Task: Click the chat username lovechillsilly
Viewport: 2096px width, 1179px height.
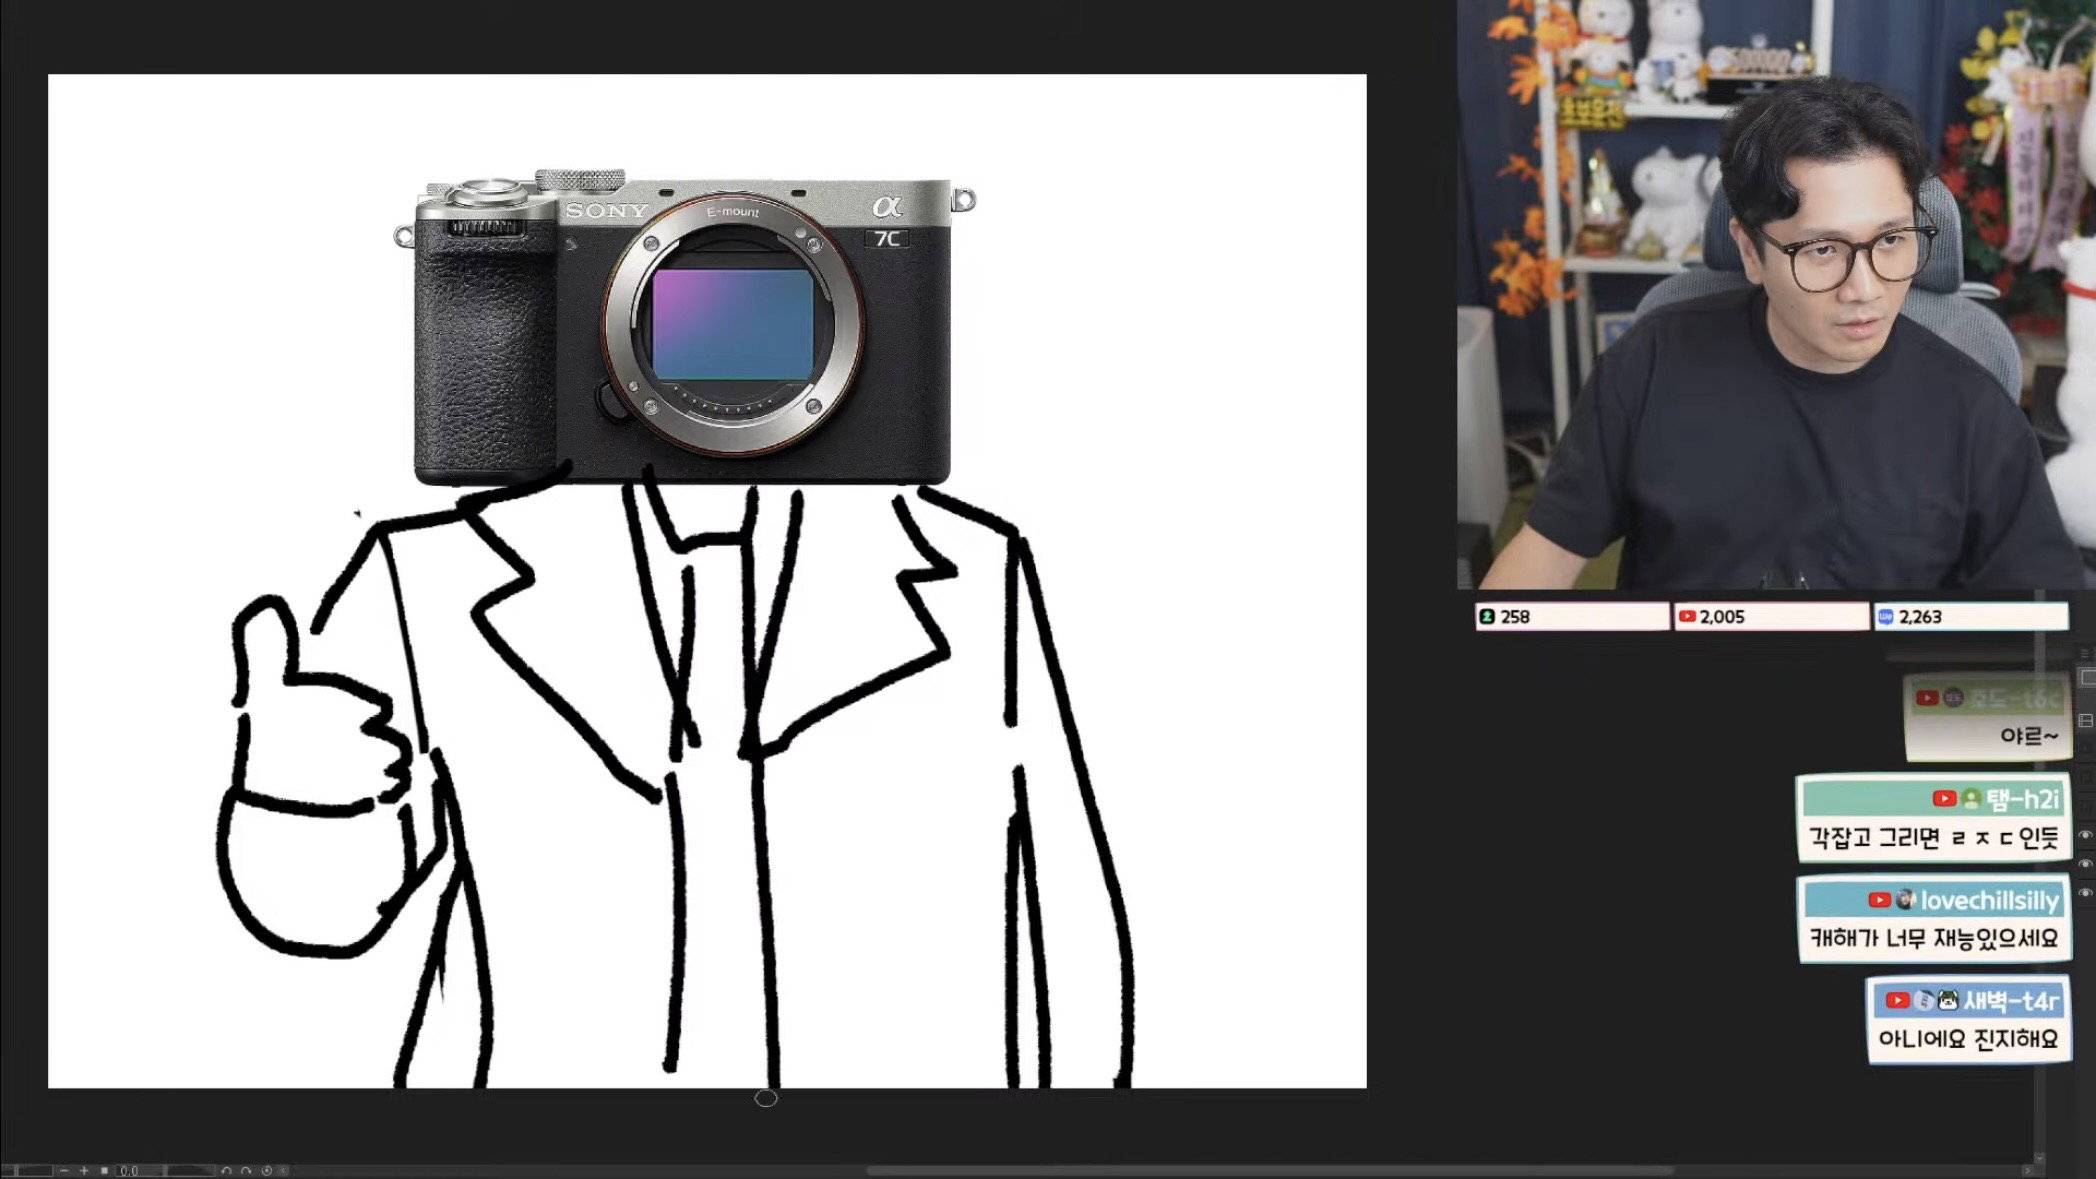Action: coord(1989,901)
